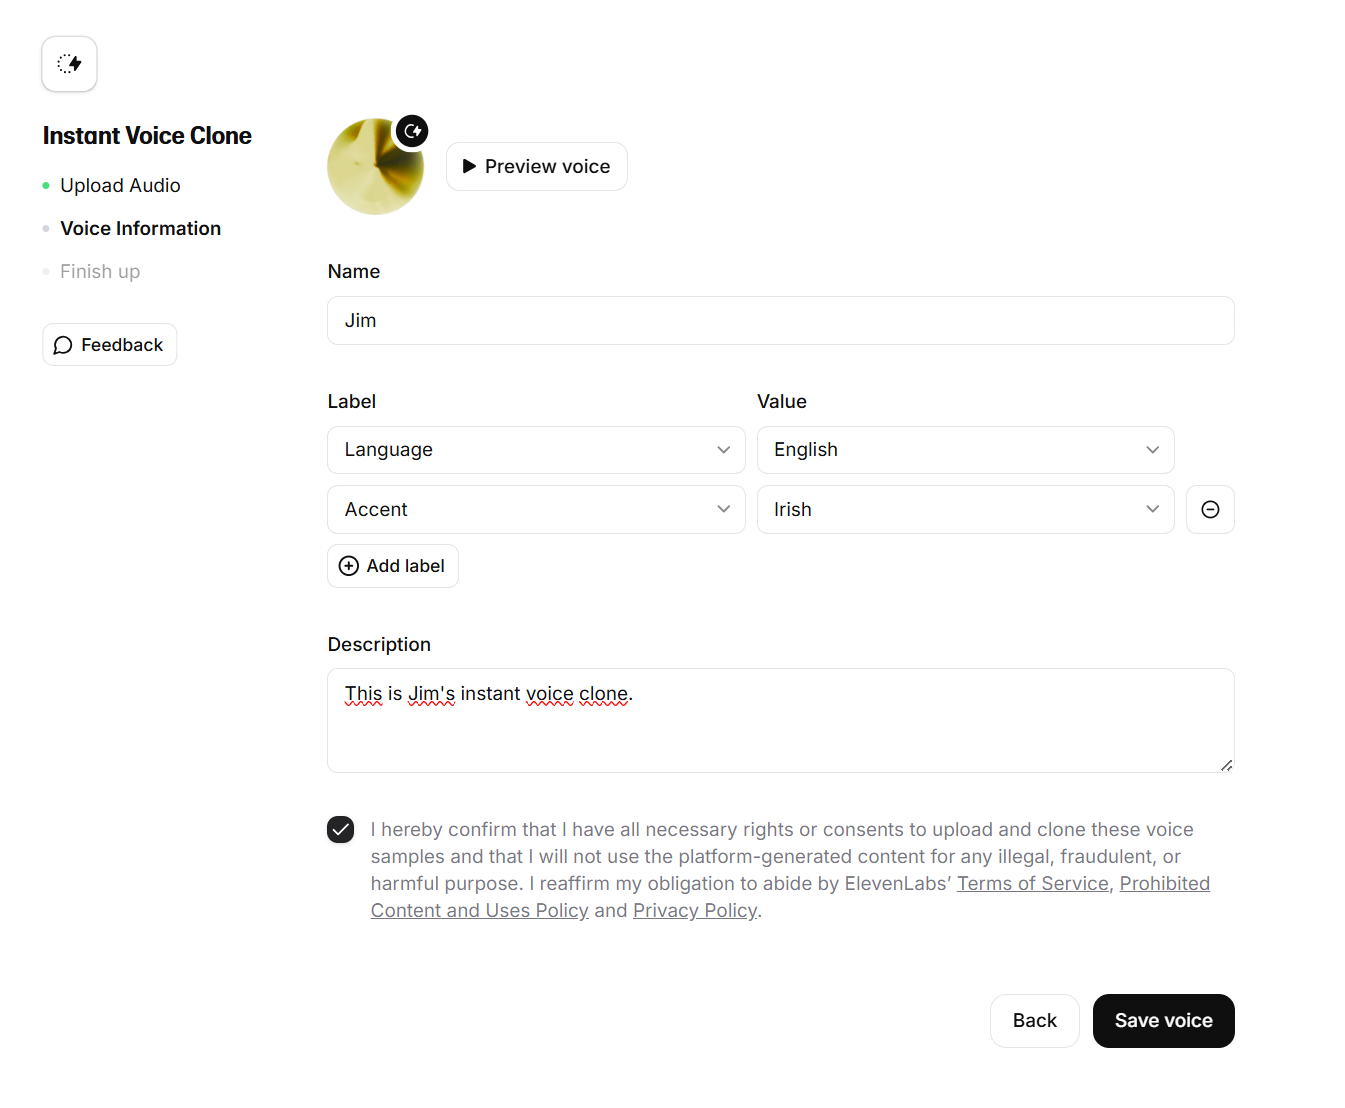Jump to the Finish up step

[x=100, y=272]
